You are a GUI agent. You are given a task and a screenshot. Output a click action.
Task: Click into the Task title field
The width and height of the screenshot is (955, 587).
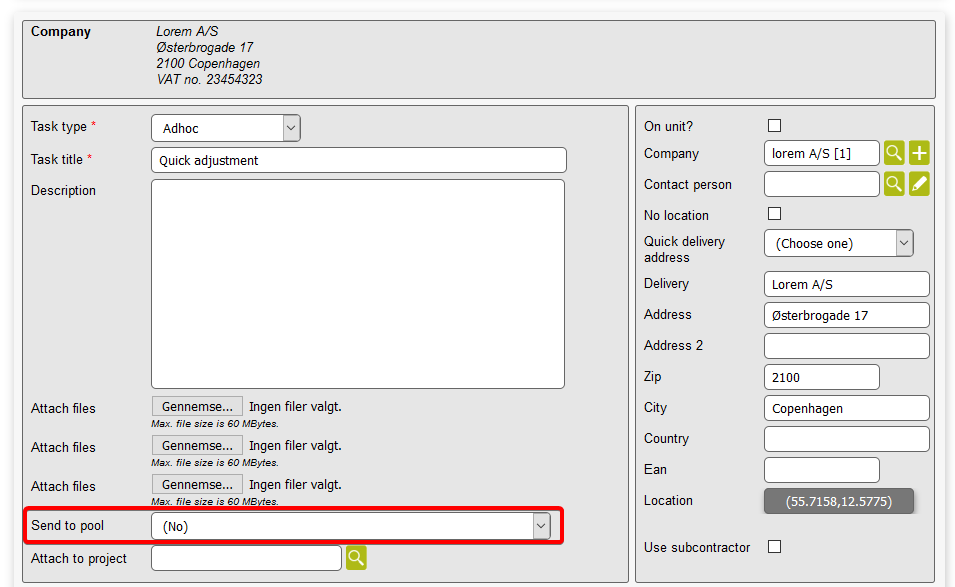click(358, 160)
